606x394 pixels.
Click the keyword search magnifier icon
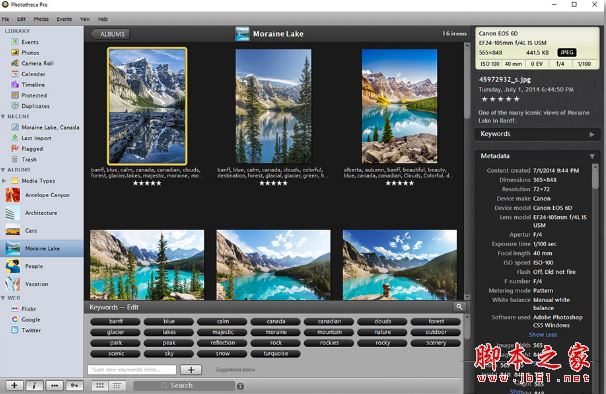click(459, 307)
